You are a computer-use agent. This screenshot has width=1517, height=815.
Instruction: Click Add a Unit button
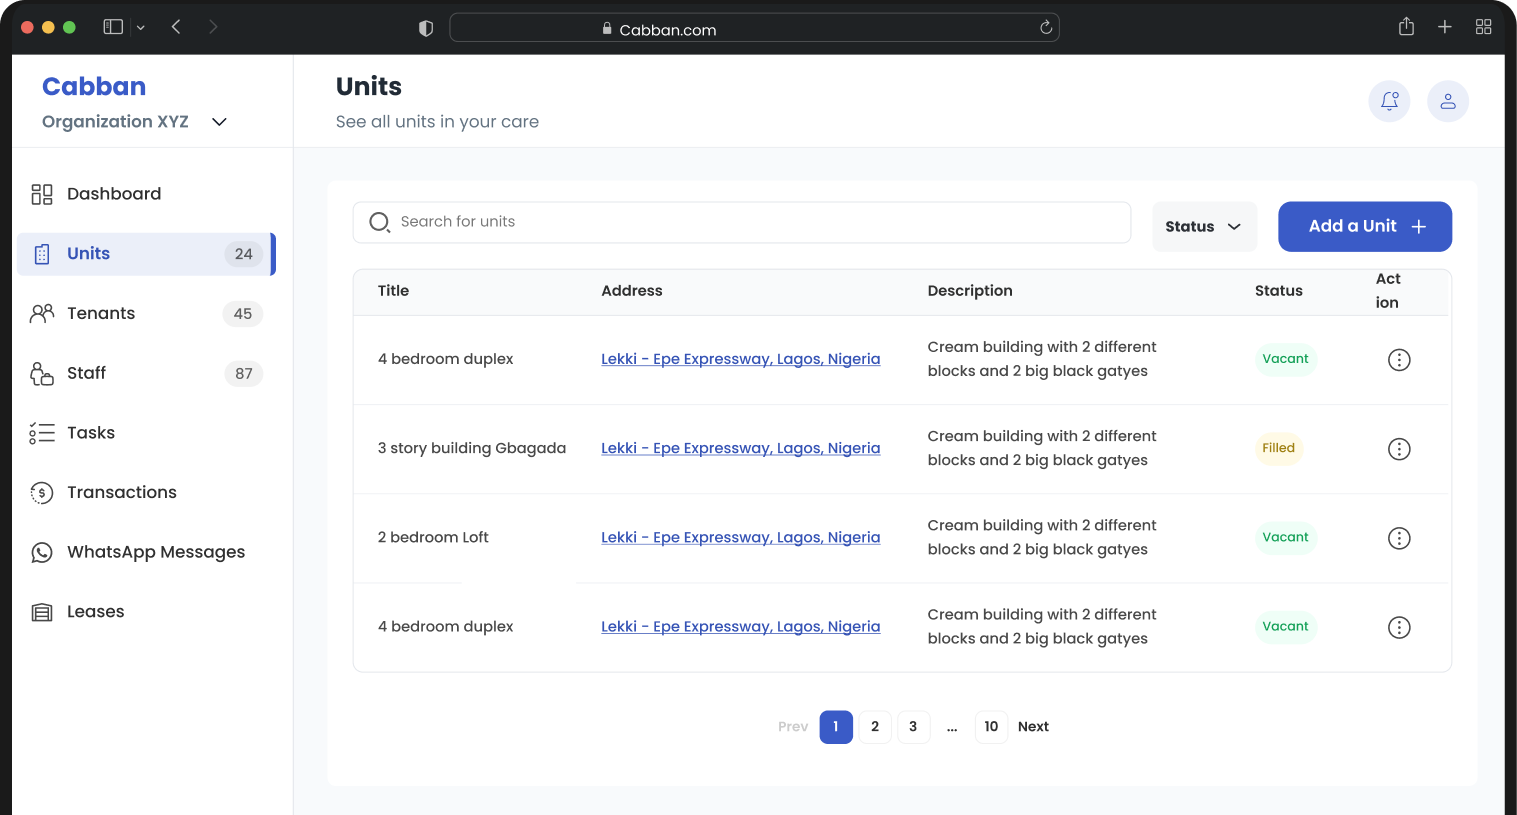point(1364,226)
